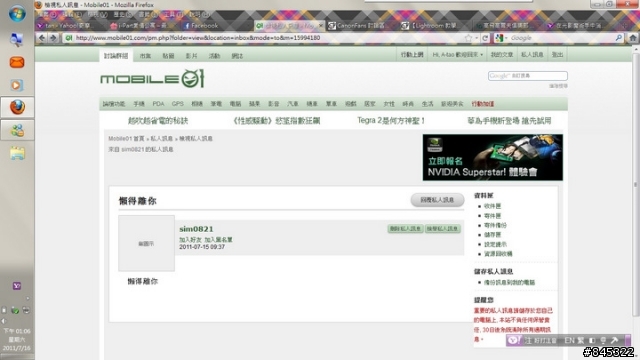Screen dimensions: 640x360
Task: Click the Yahoo Messenger tray icon
Action: click(x=17, y=286)
